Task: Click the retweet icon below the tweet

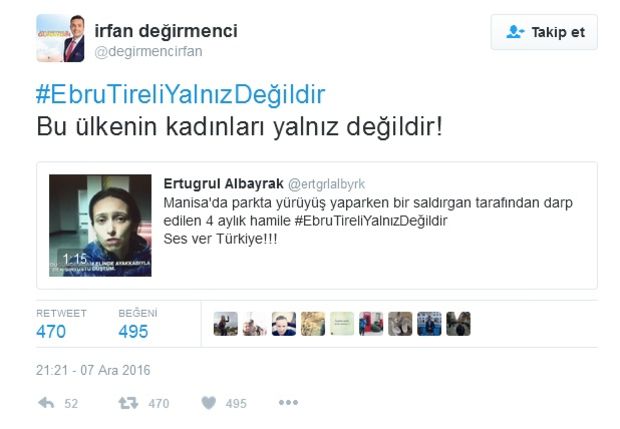Action: (128, 403)
